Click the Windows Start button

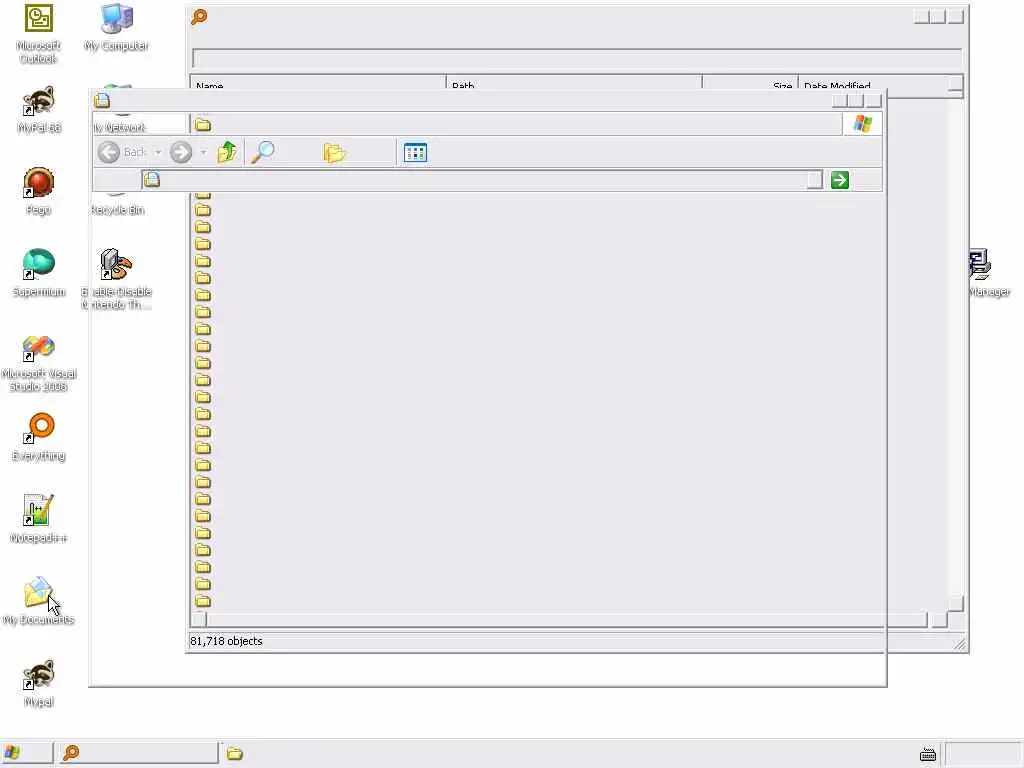coord(26,753)
